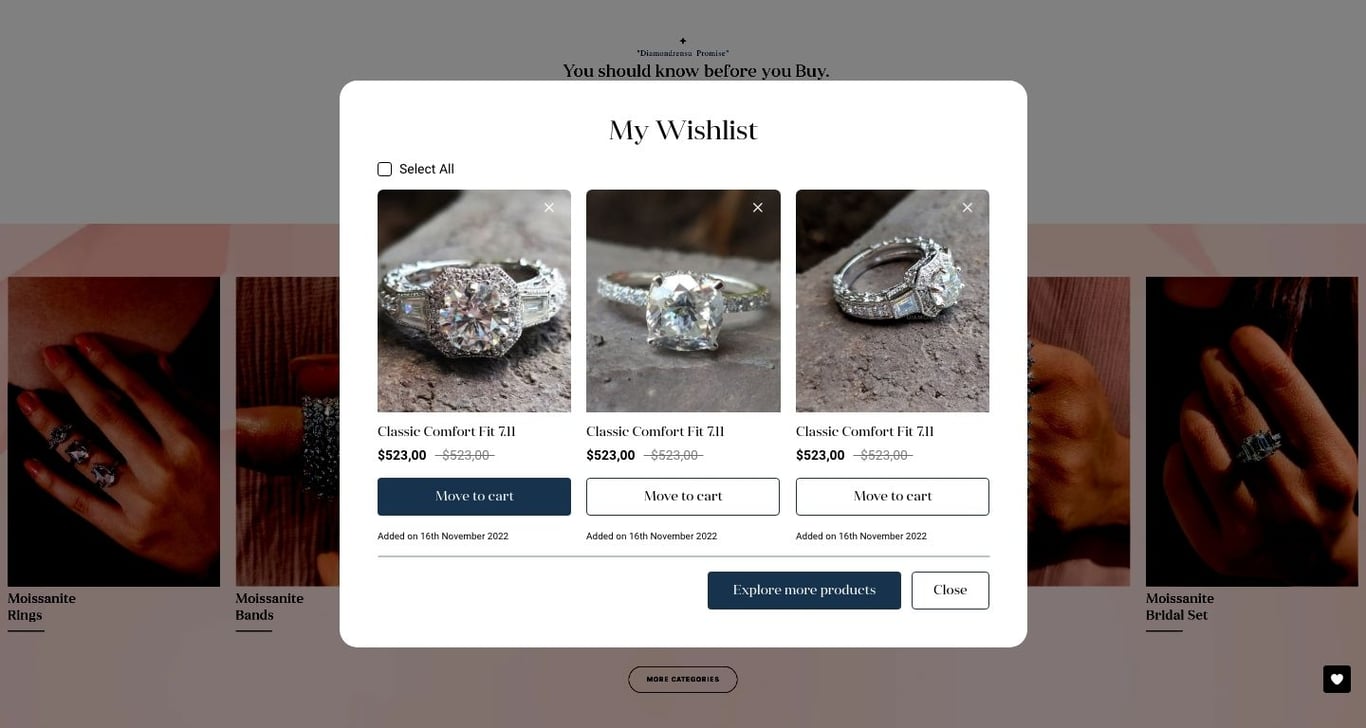Open the floating heart wishlist icon
Screen dimensions: 1366x728
click(1337, 679)
